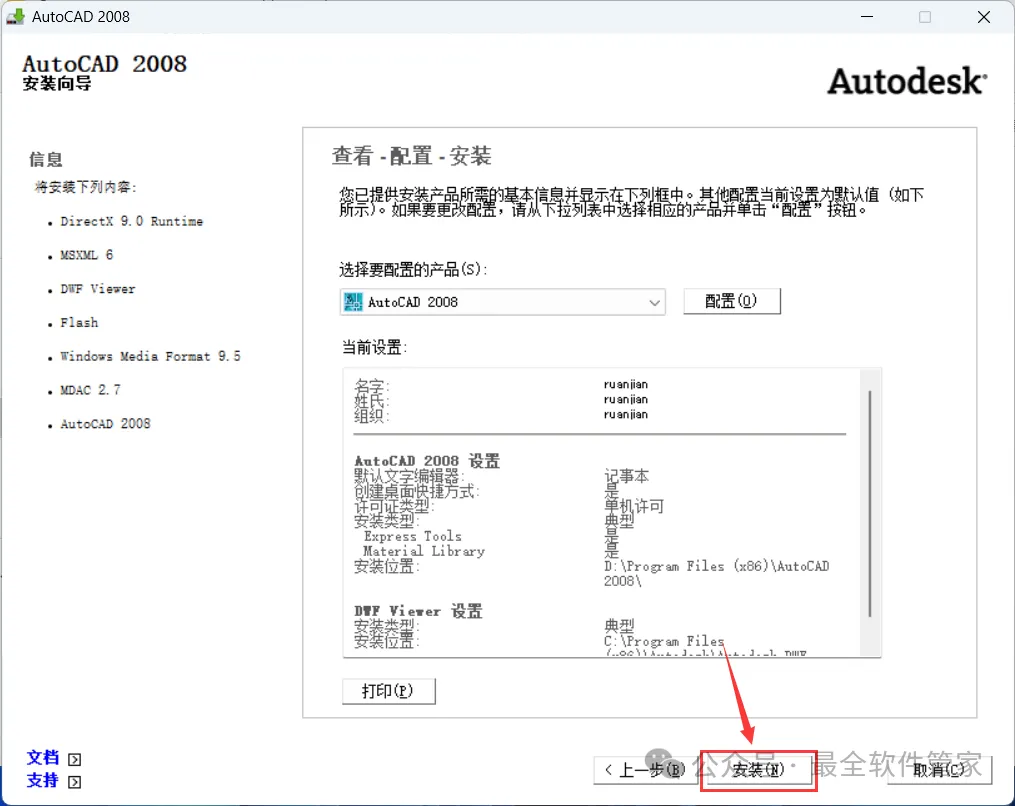Click the 默认文字编辑器 setting row
The image size is (1015, 806).
[502, 476]
